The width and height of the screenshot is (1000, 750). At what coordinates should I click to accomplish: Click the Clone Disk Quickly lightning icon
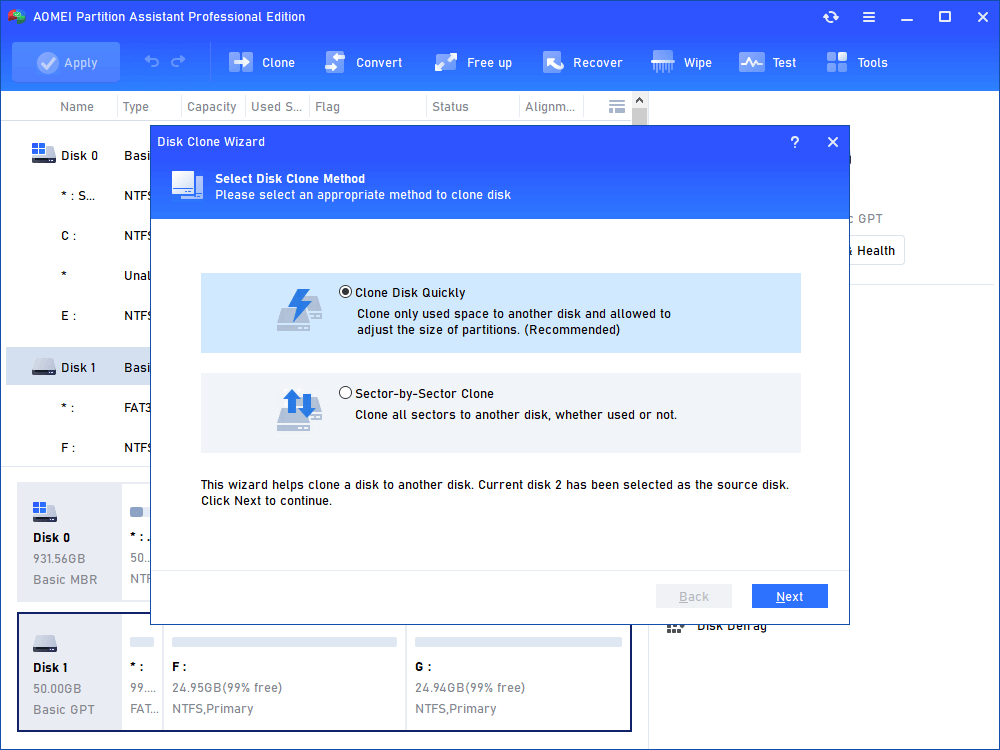click(x=300, y=310)
